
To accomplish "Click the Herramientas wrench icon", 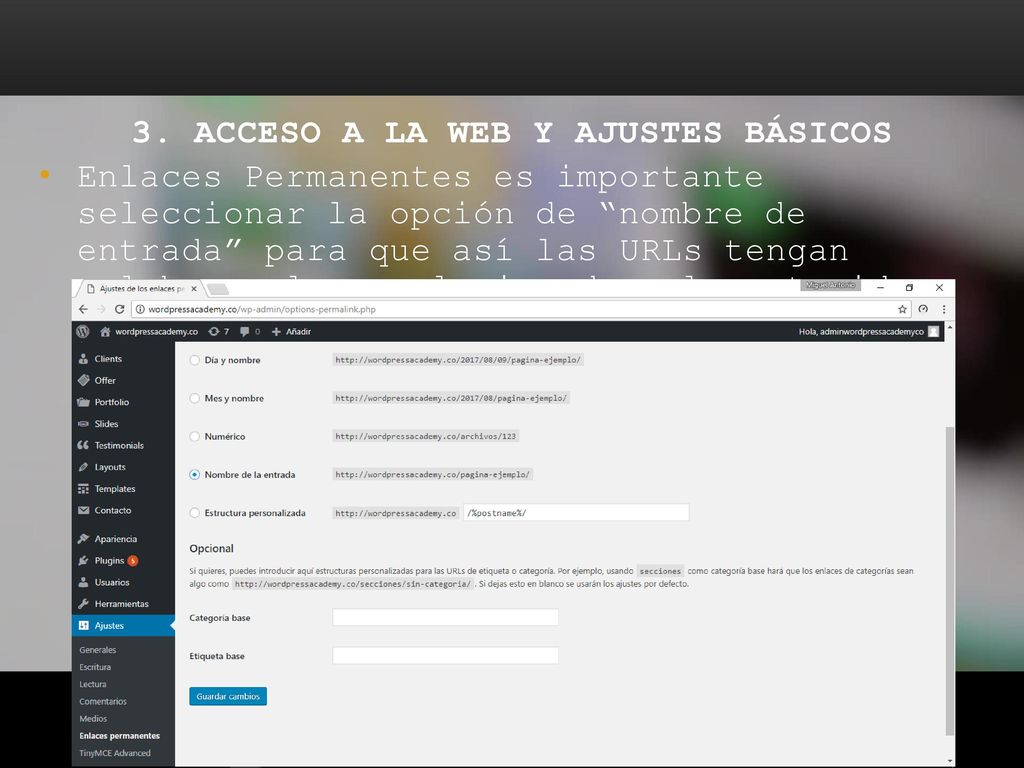I will point(83,603).
